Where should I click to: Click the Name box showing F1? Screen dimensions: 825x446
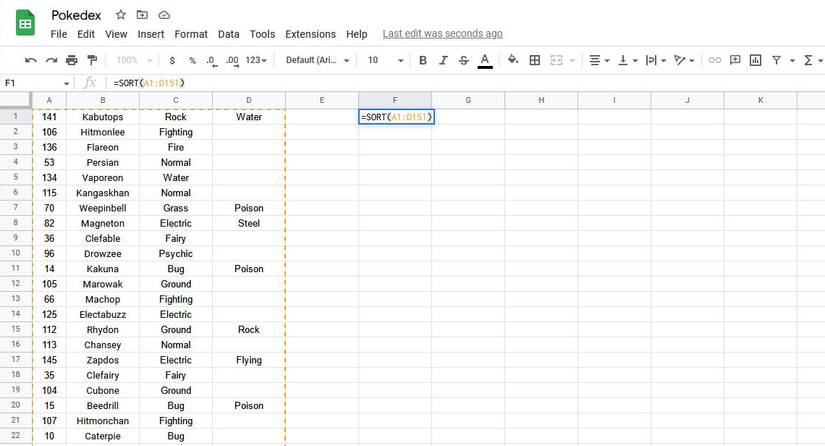[x=34, y=83]
